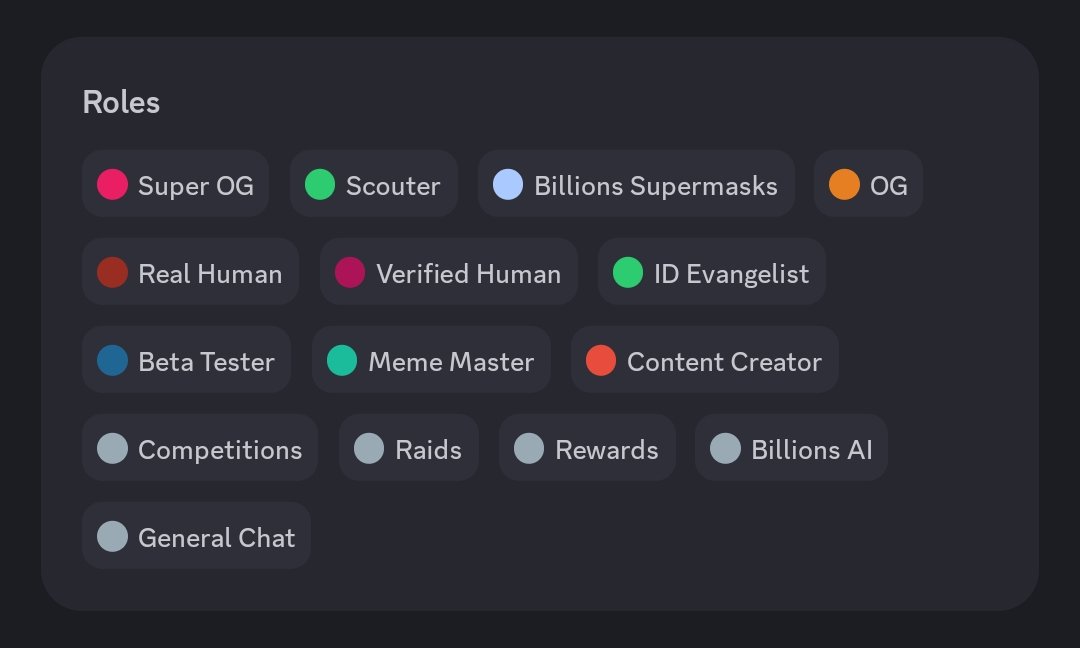Select the Rewards role chip
The image size is (1080, 648).
pyautogui.click(x=587, y=448)
